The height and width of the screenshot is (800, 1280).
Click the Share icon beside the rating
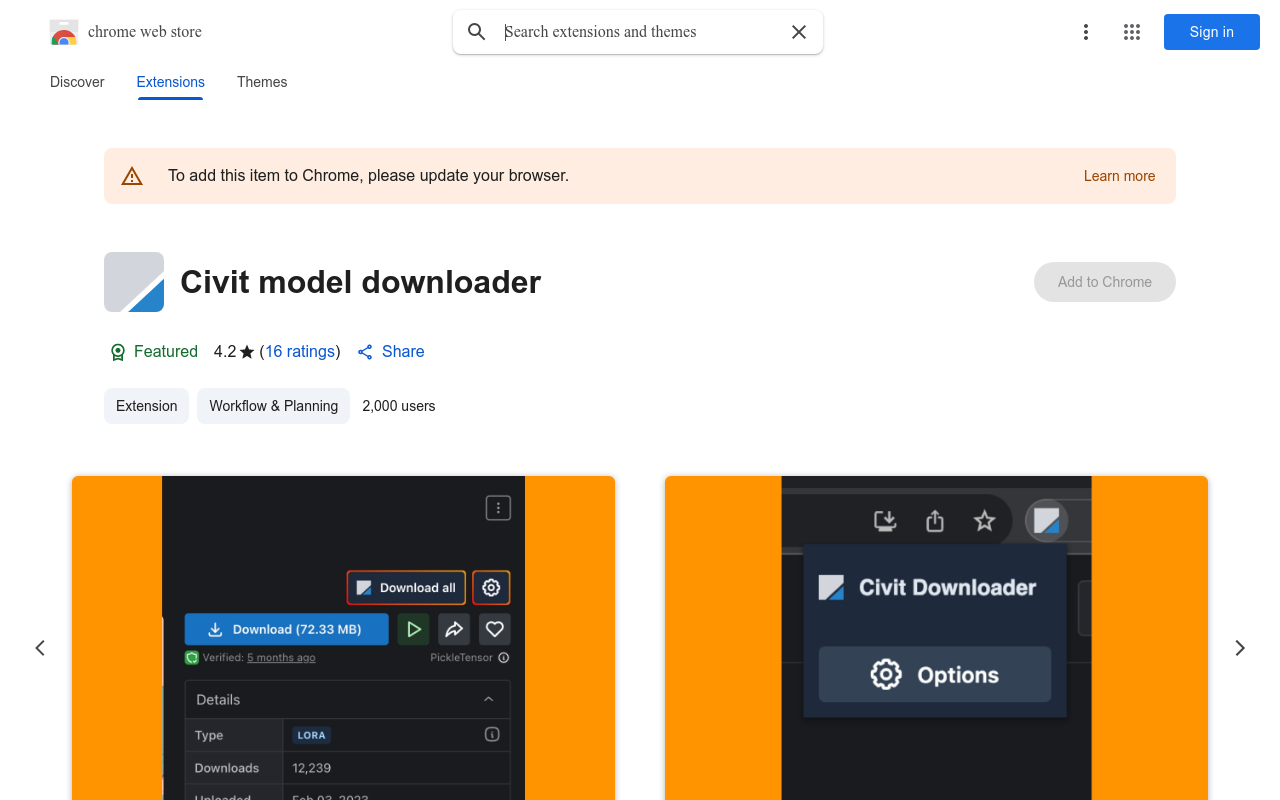tap(364, 351)
